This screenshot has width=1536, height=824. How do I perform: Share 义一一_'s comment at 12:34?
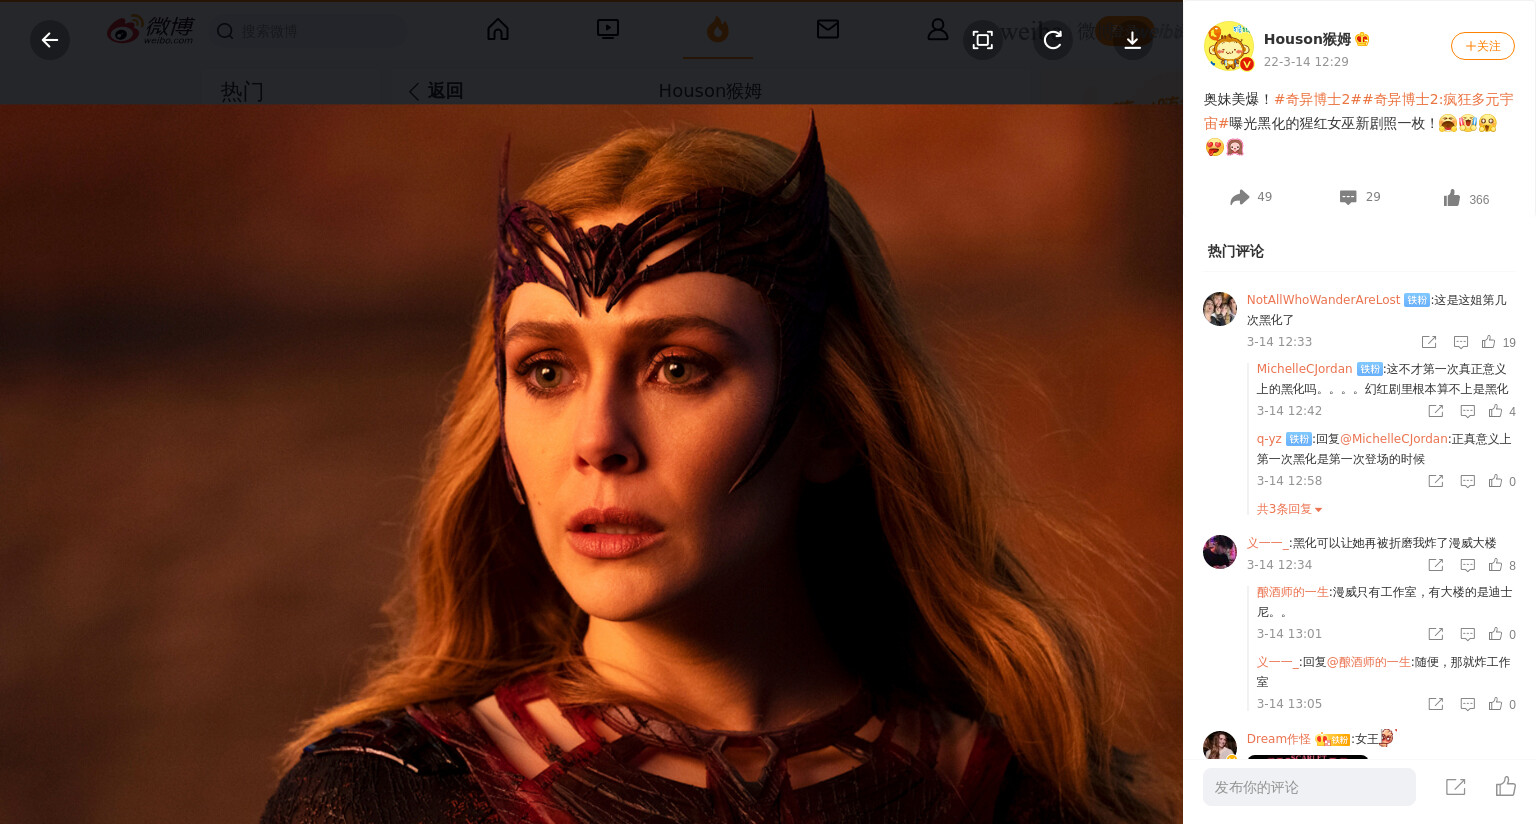coord(1436,565)
